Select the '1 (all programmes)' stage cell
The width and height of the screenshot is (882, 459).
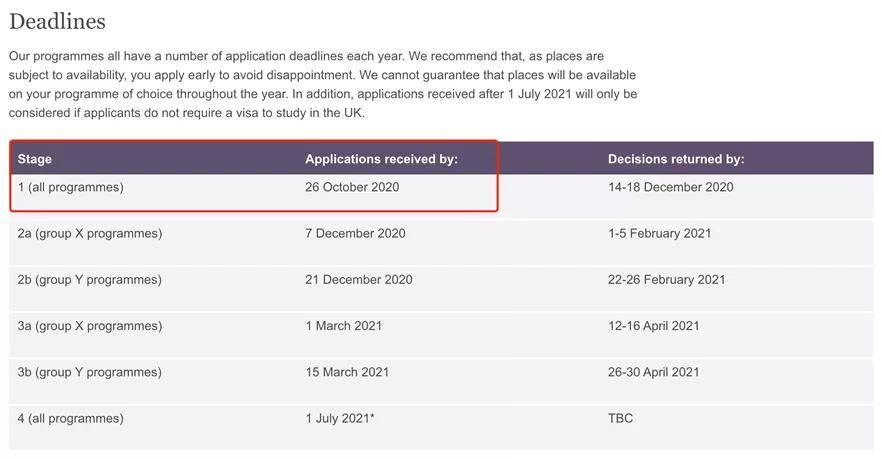[71, 187]
